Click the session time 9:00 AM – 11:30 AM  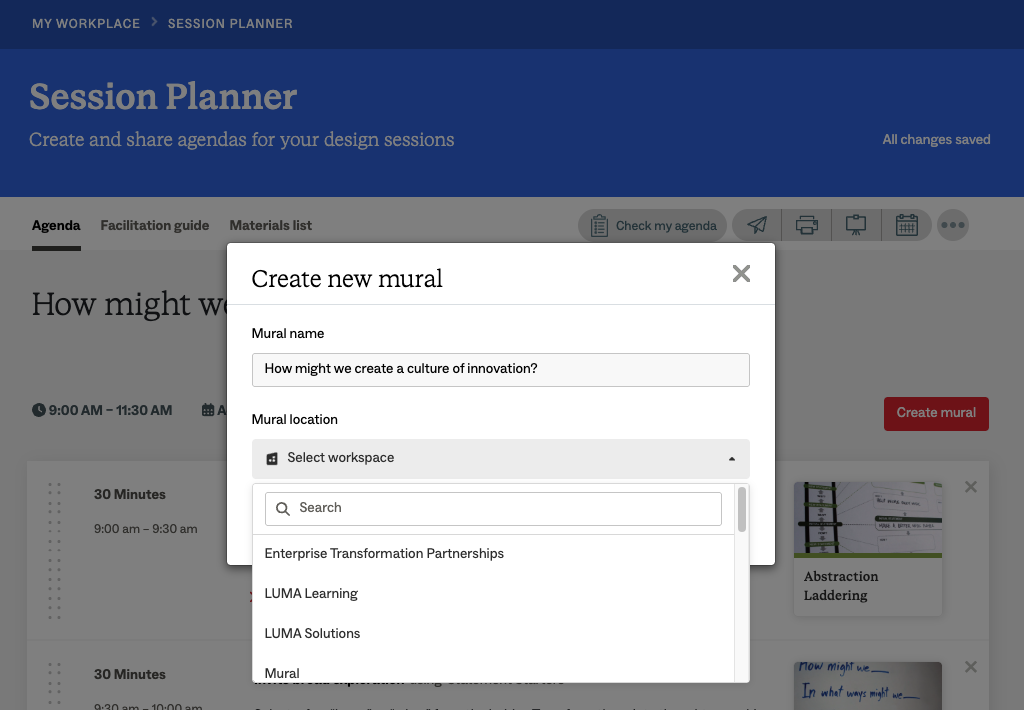[x=110, y=411]
